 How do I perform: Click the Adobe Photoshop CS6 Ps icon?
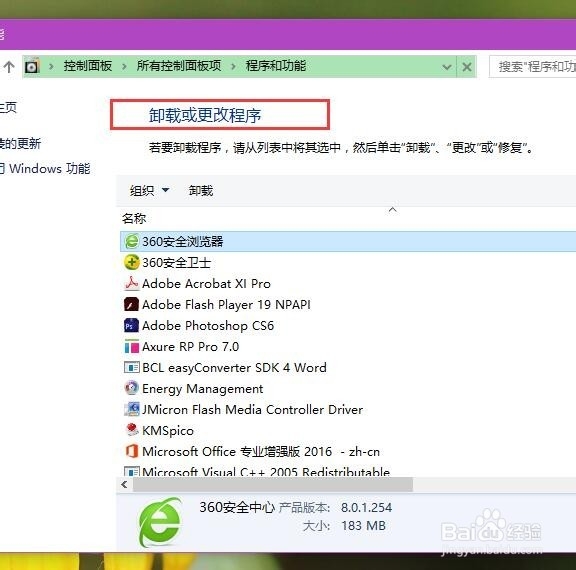coord(132,325)
